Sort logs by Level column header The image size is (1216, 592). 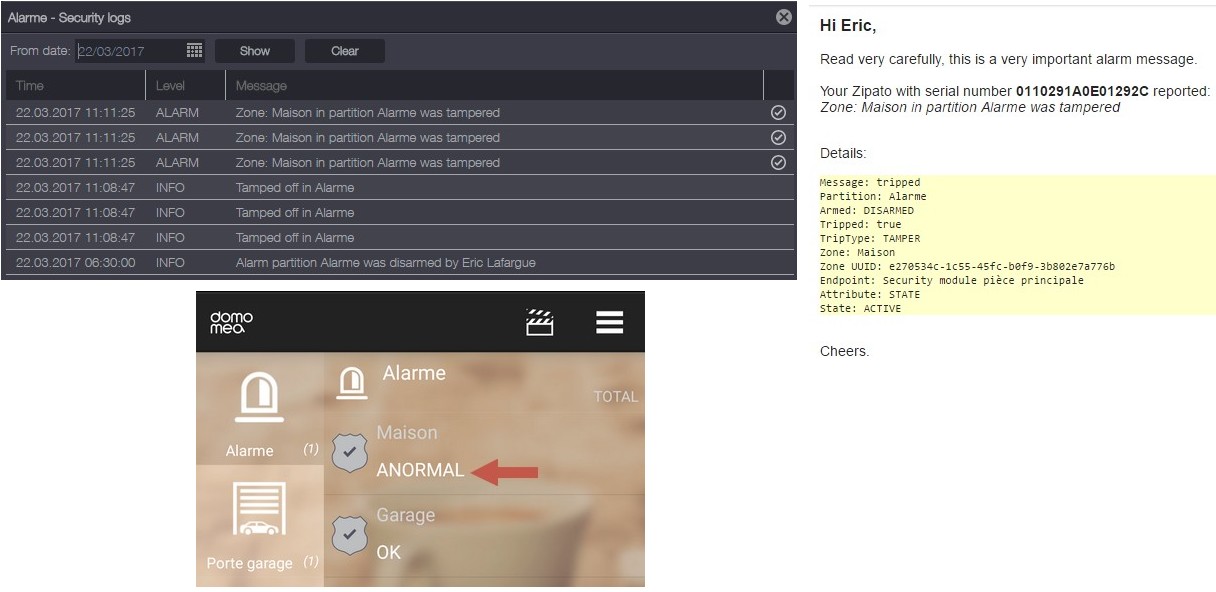171,86
